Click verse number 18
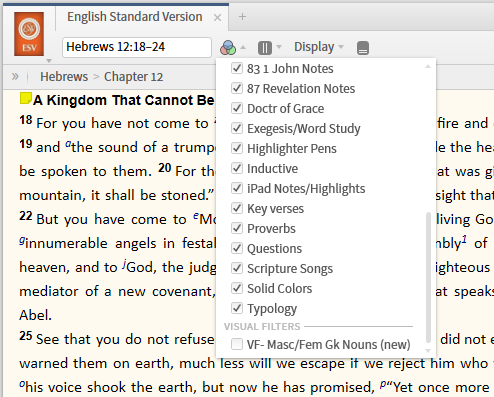This screenshot has height=397, width=494. pyautogui.click(x=26, y=120)
